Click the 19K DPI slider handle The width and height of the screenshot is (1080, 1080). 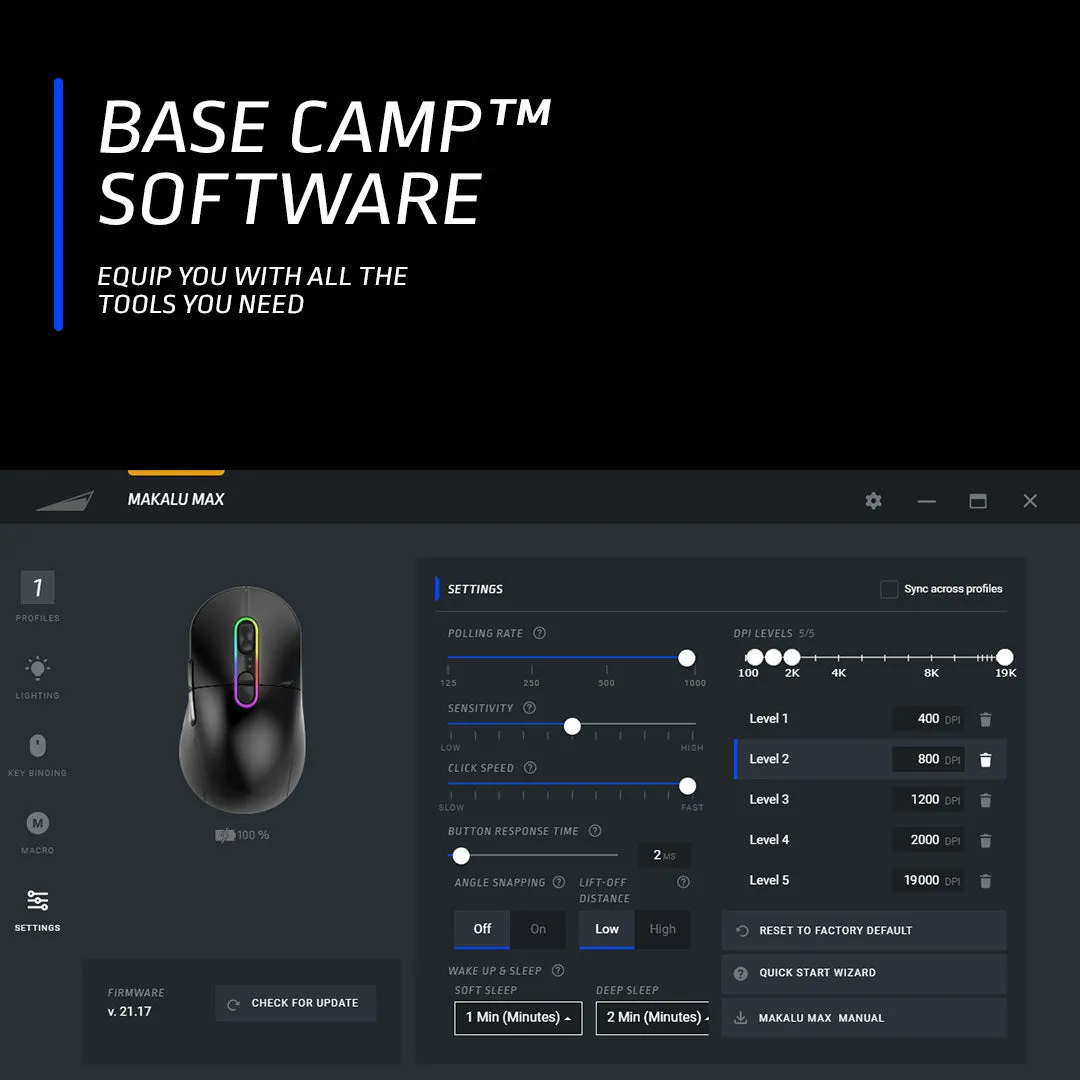[x=1005, y=657]
